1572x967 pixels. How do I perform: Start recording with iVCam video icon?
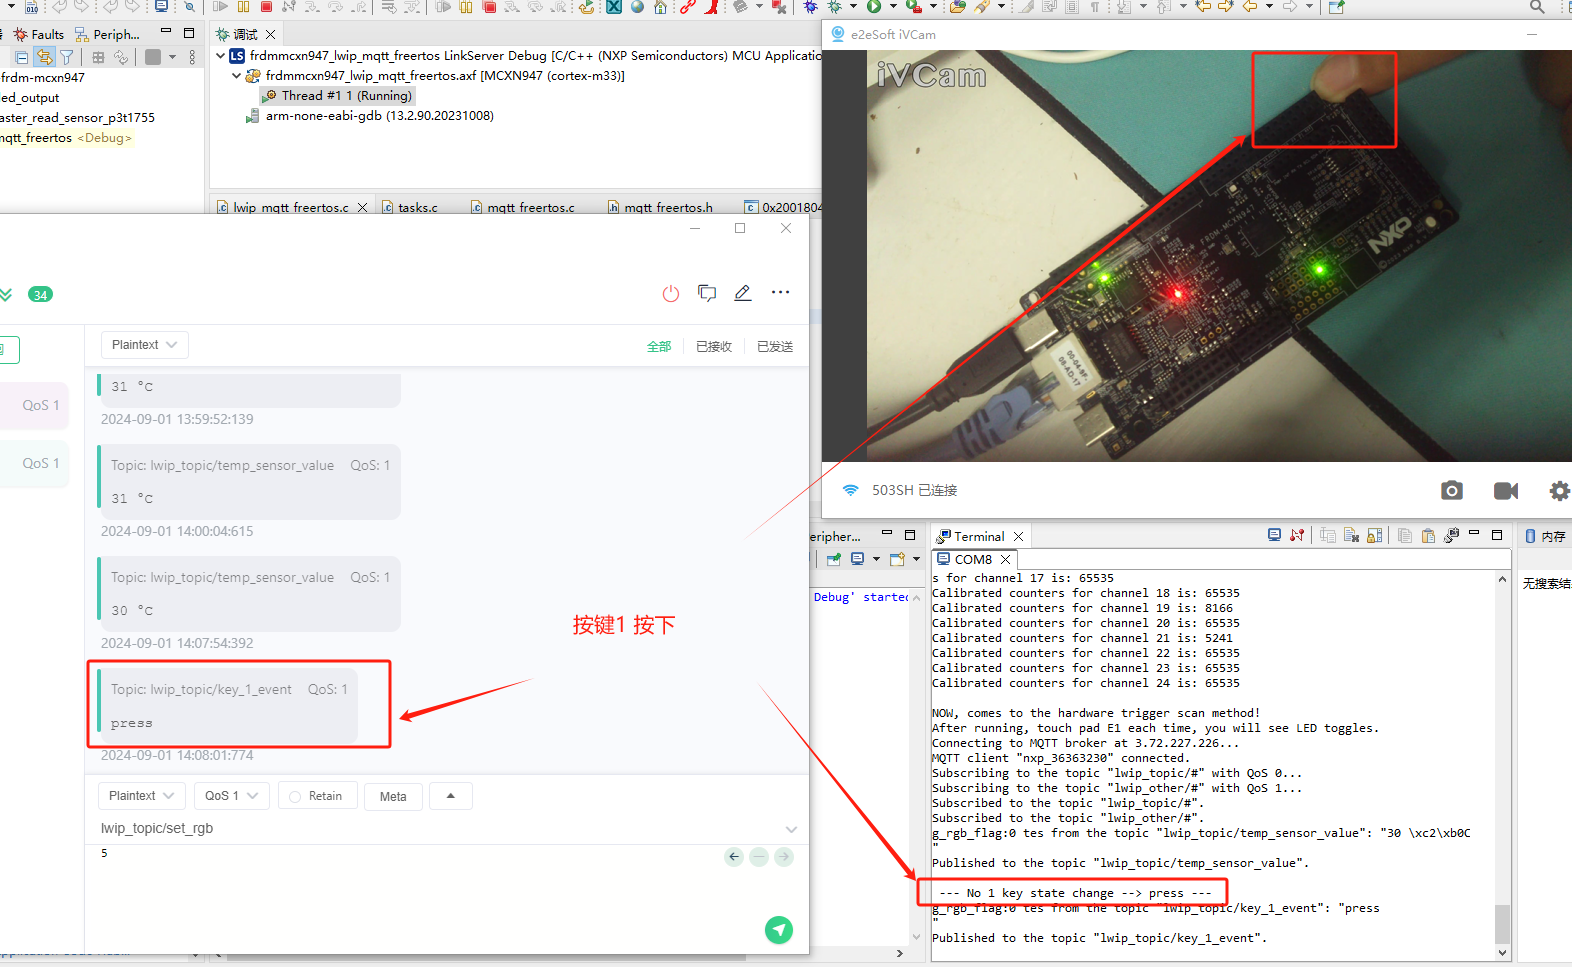(x=1506, y=490)
